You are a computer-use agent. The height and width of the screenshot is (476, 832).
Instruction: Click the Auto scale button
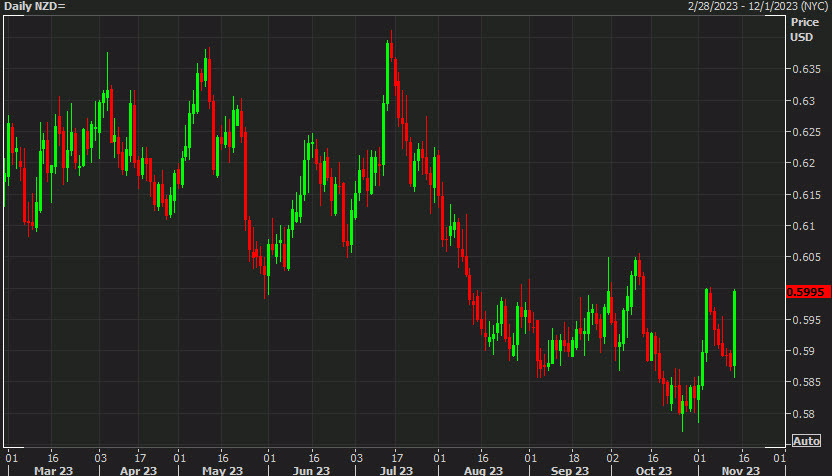coord(806,440)
